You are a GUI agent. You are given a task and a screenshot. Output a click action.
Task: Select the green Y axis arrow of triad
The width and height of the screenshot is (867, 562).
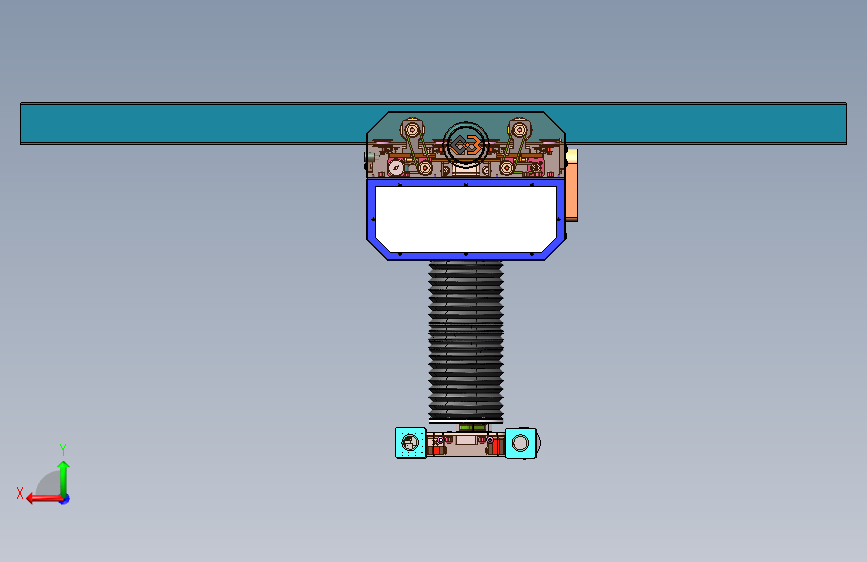point(64,478)
